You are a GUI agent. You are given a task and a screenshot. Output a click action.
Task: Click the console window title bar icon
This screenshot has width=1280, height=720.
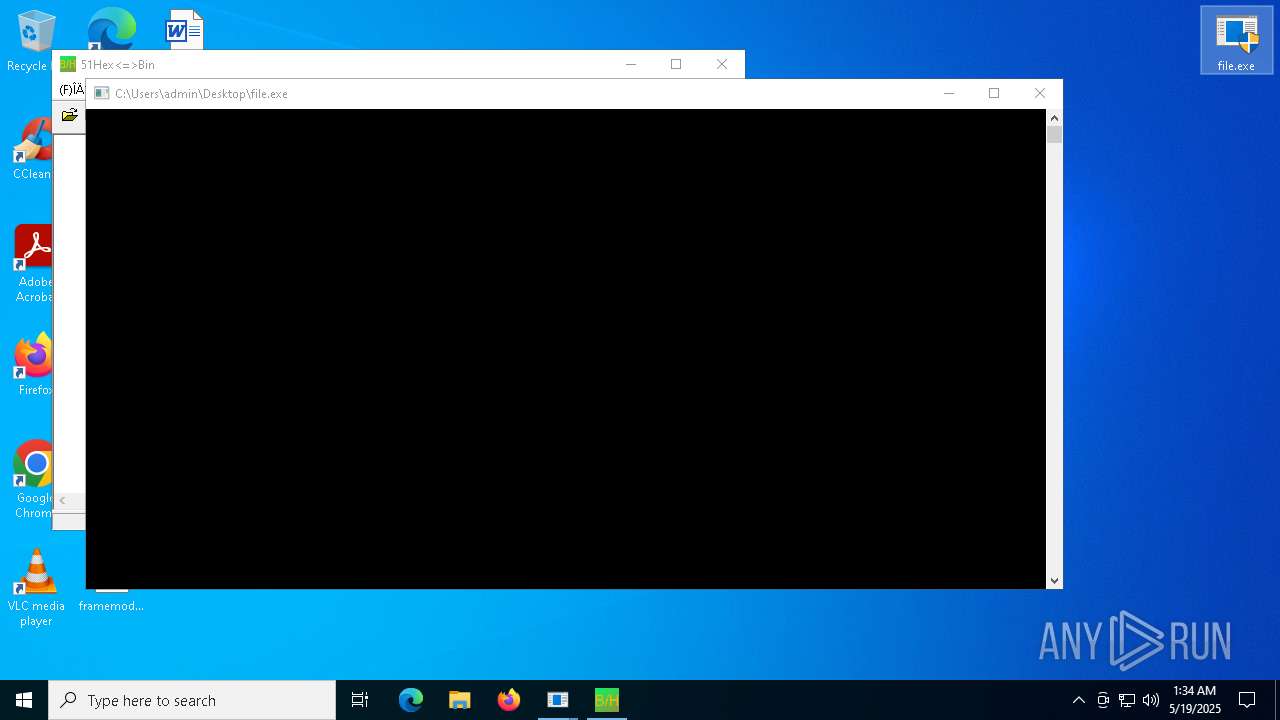[x=101, y=93]
